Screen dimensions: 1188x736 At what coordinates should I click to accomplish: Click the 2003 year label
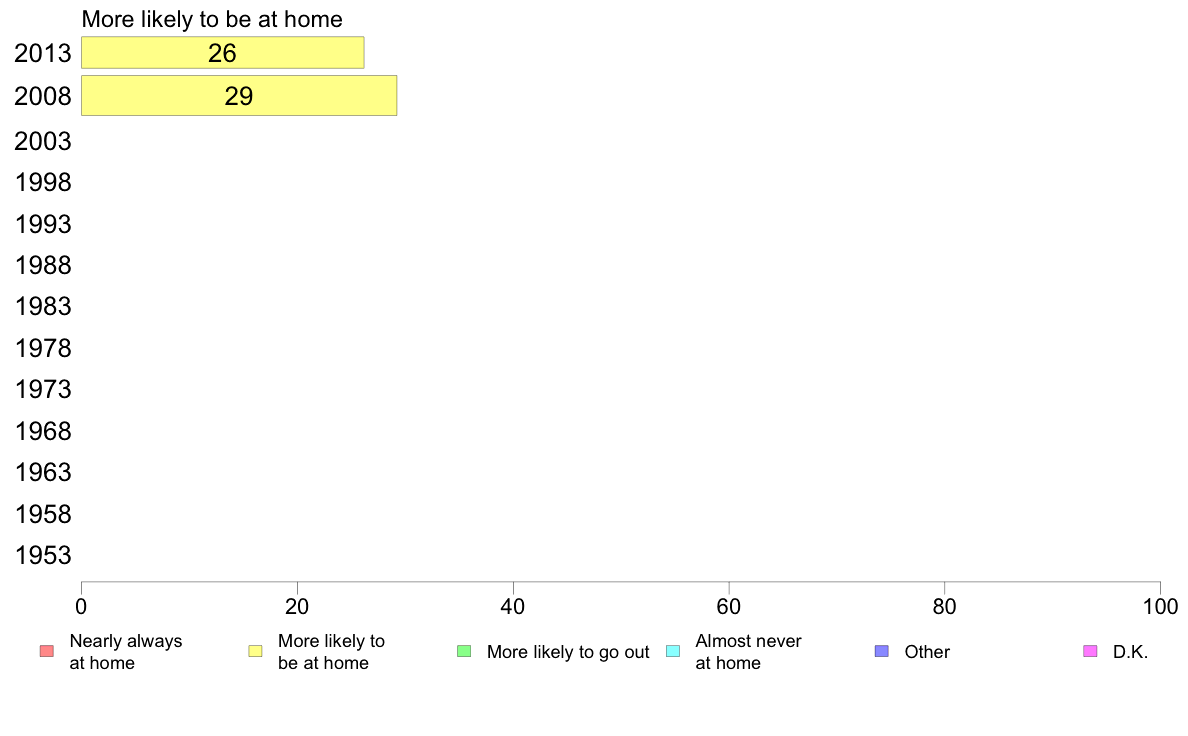point(43,141)
